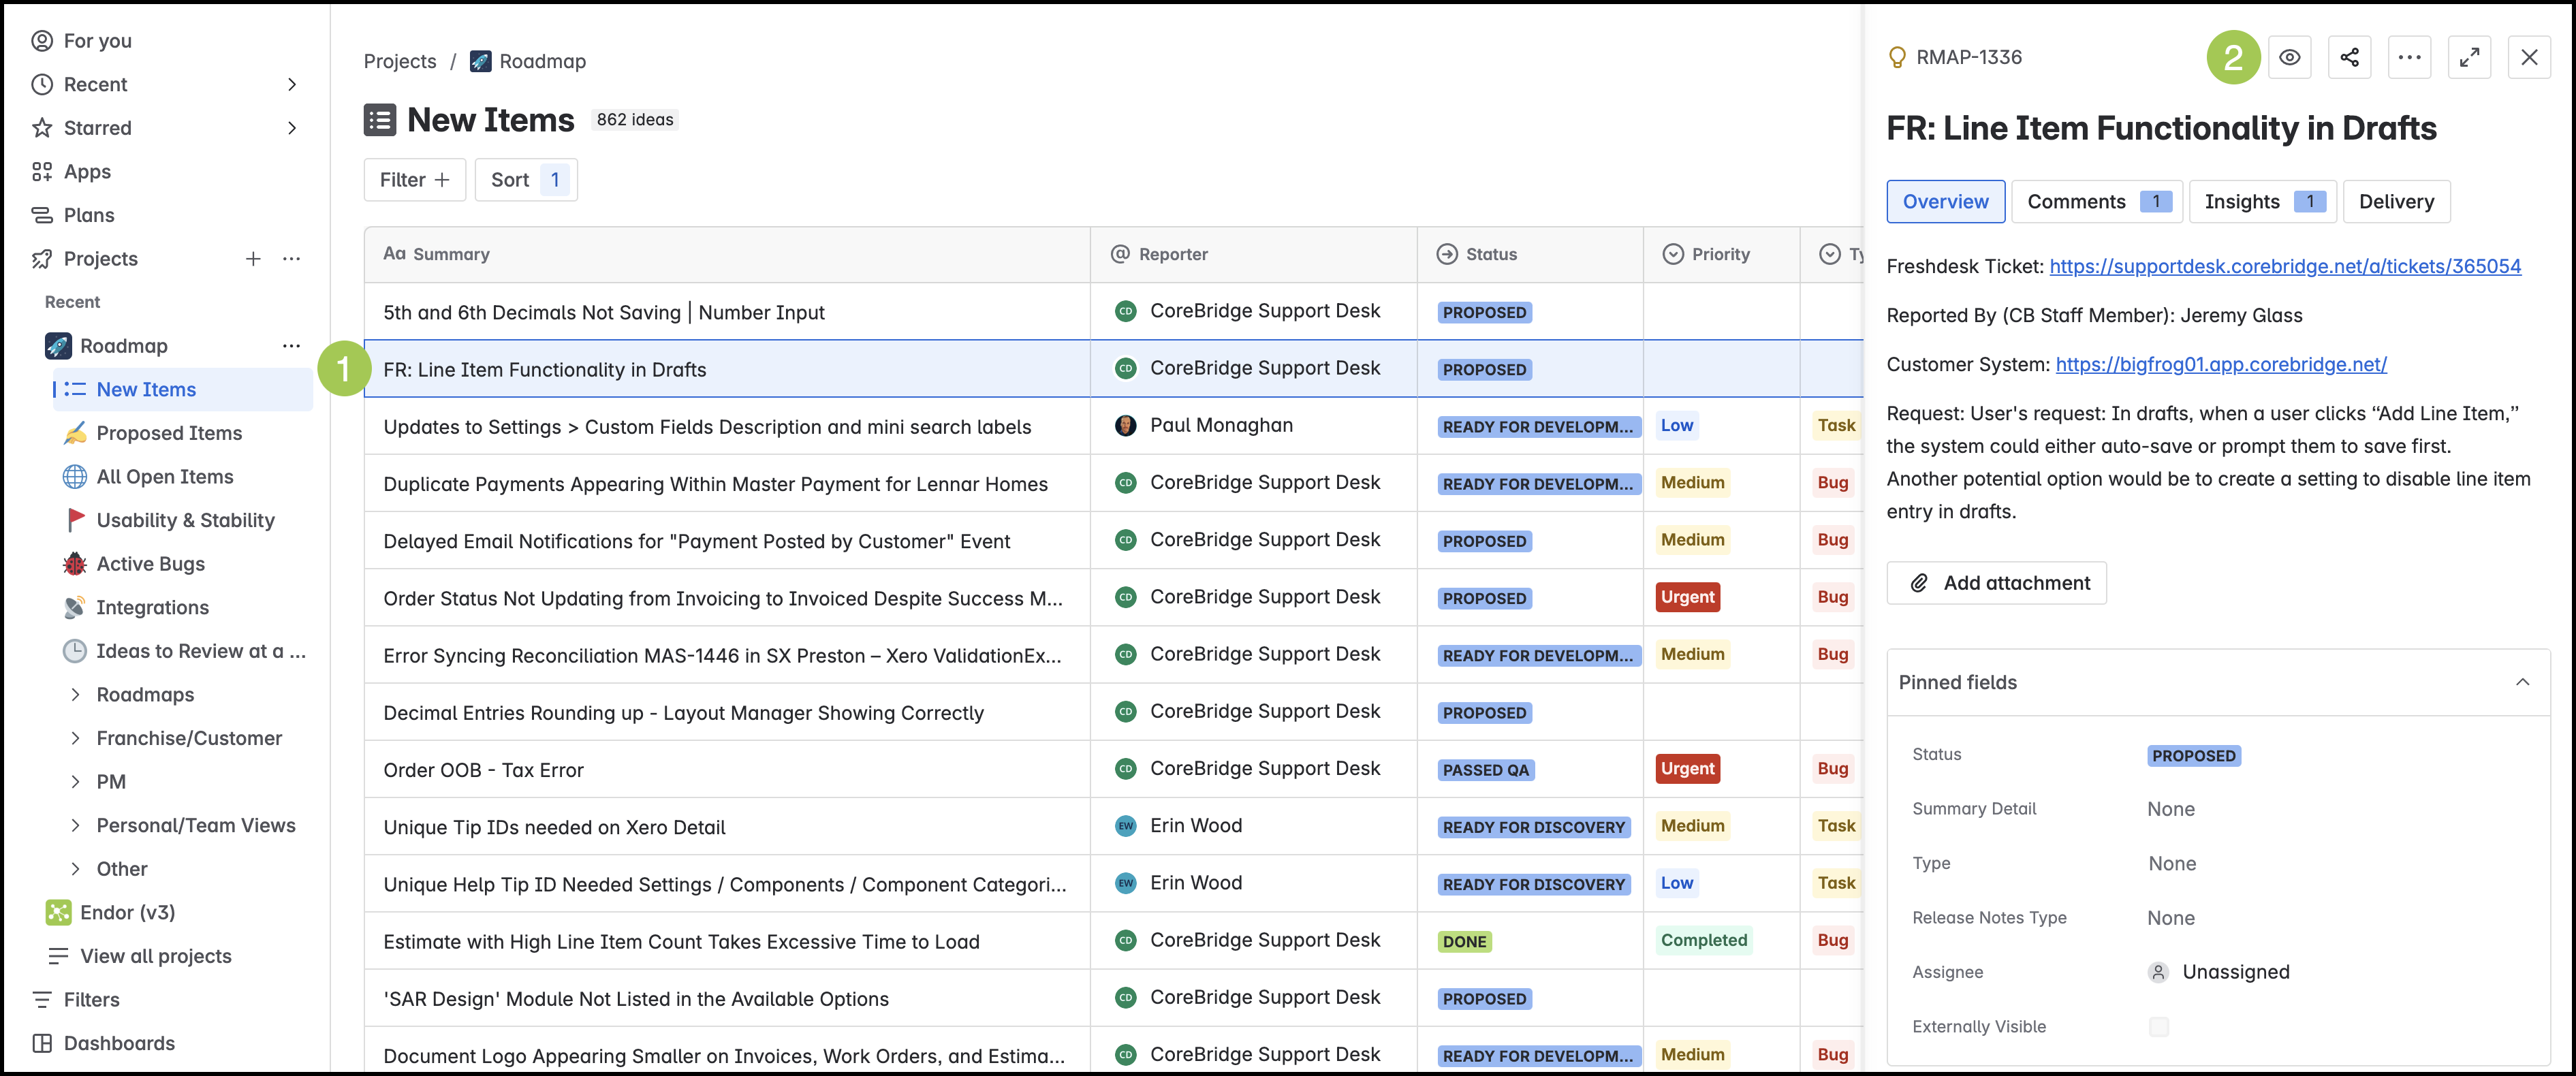
Task: Open the Apps section in sidebar
Action: [87, 172]
